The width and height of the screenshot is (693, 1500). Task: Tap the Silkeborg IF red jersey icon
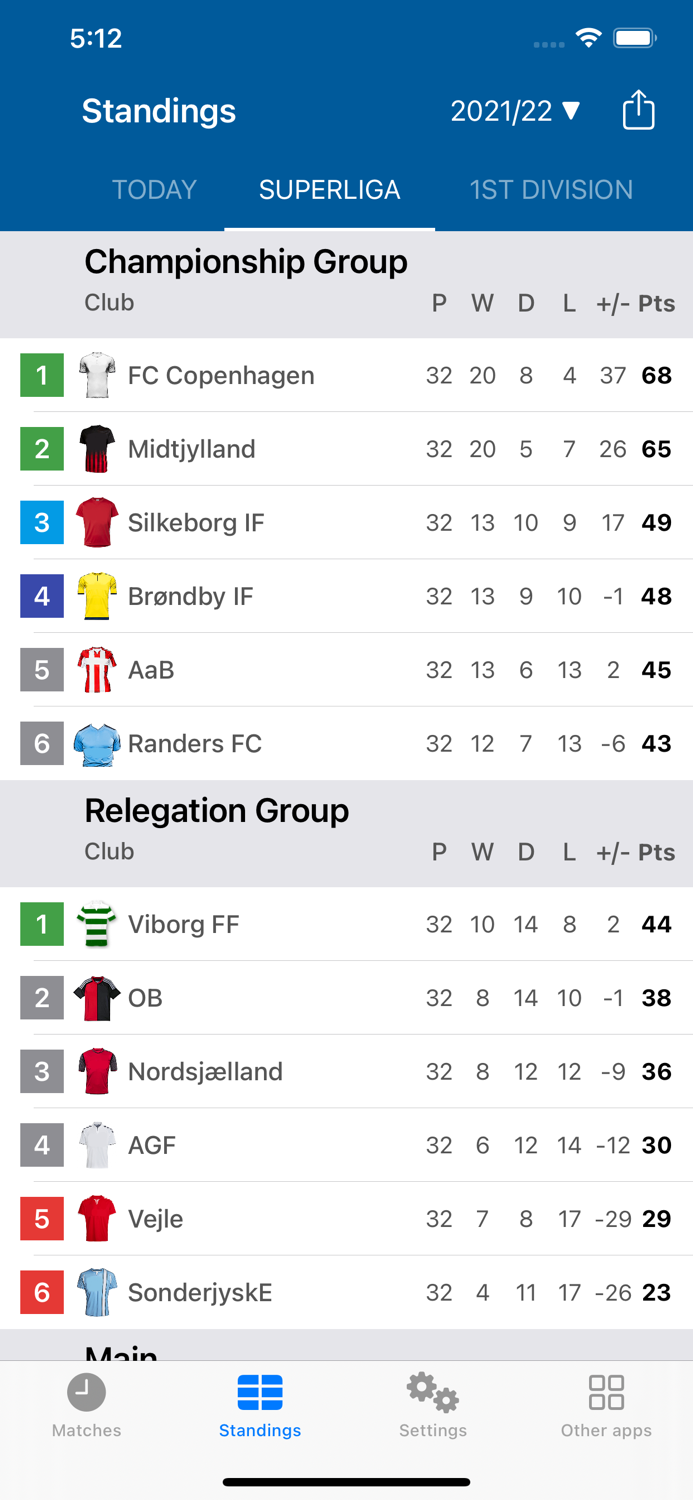click(97, 522)
